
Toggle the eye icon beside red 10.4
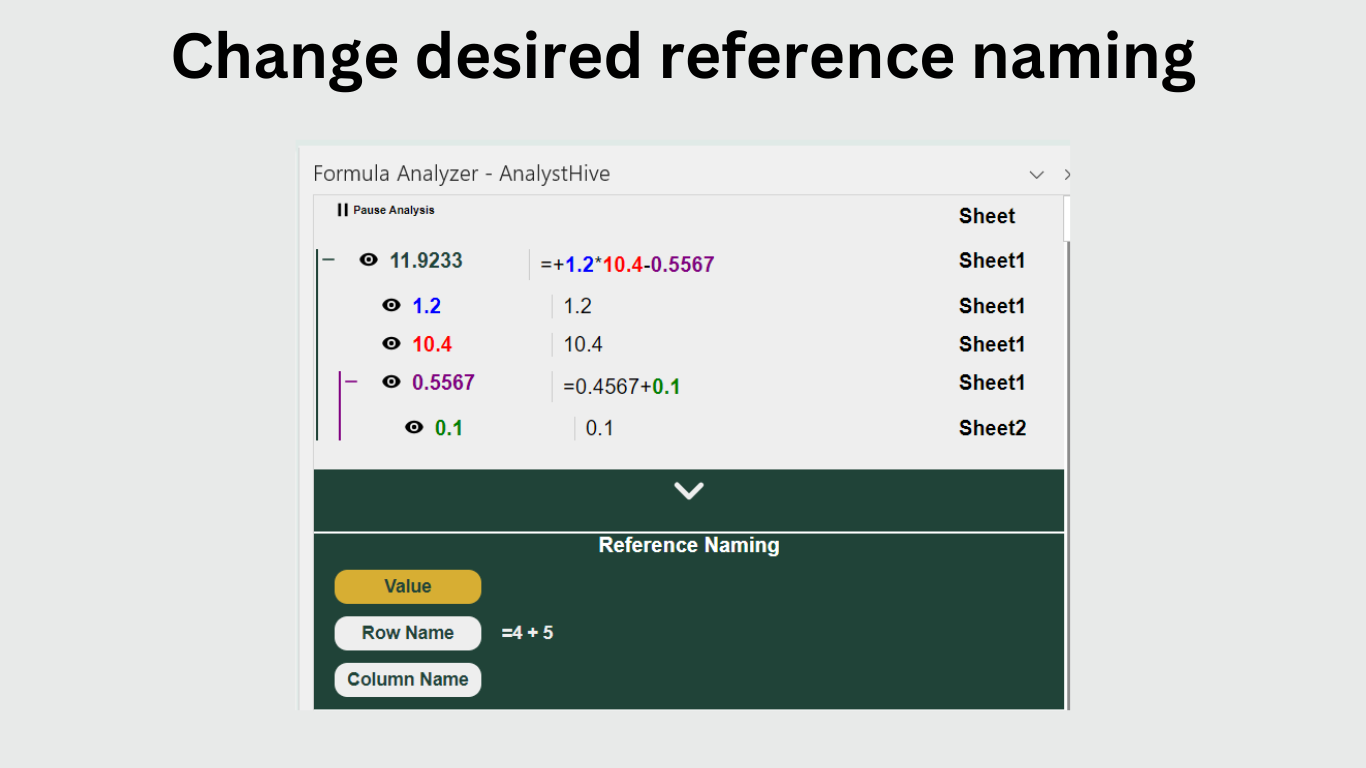[x=391, y=344]
